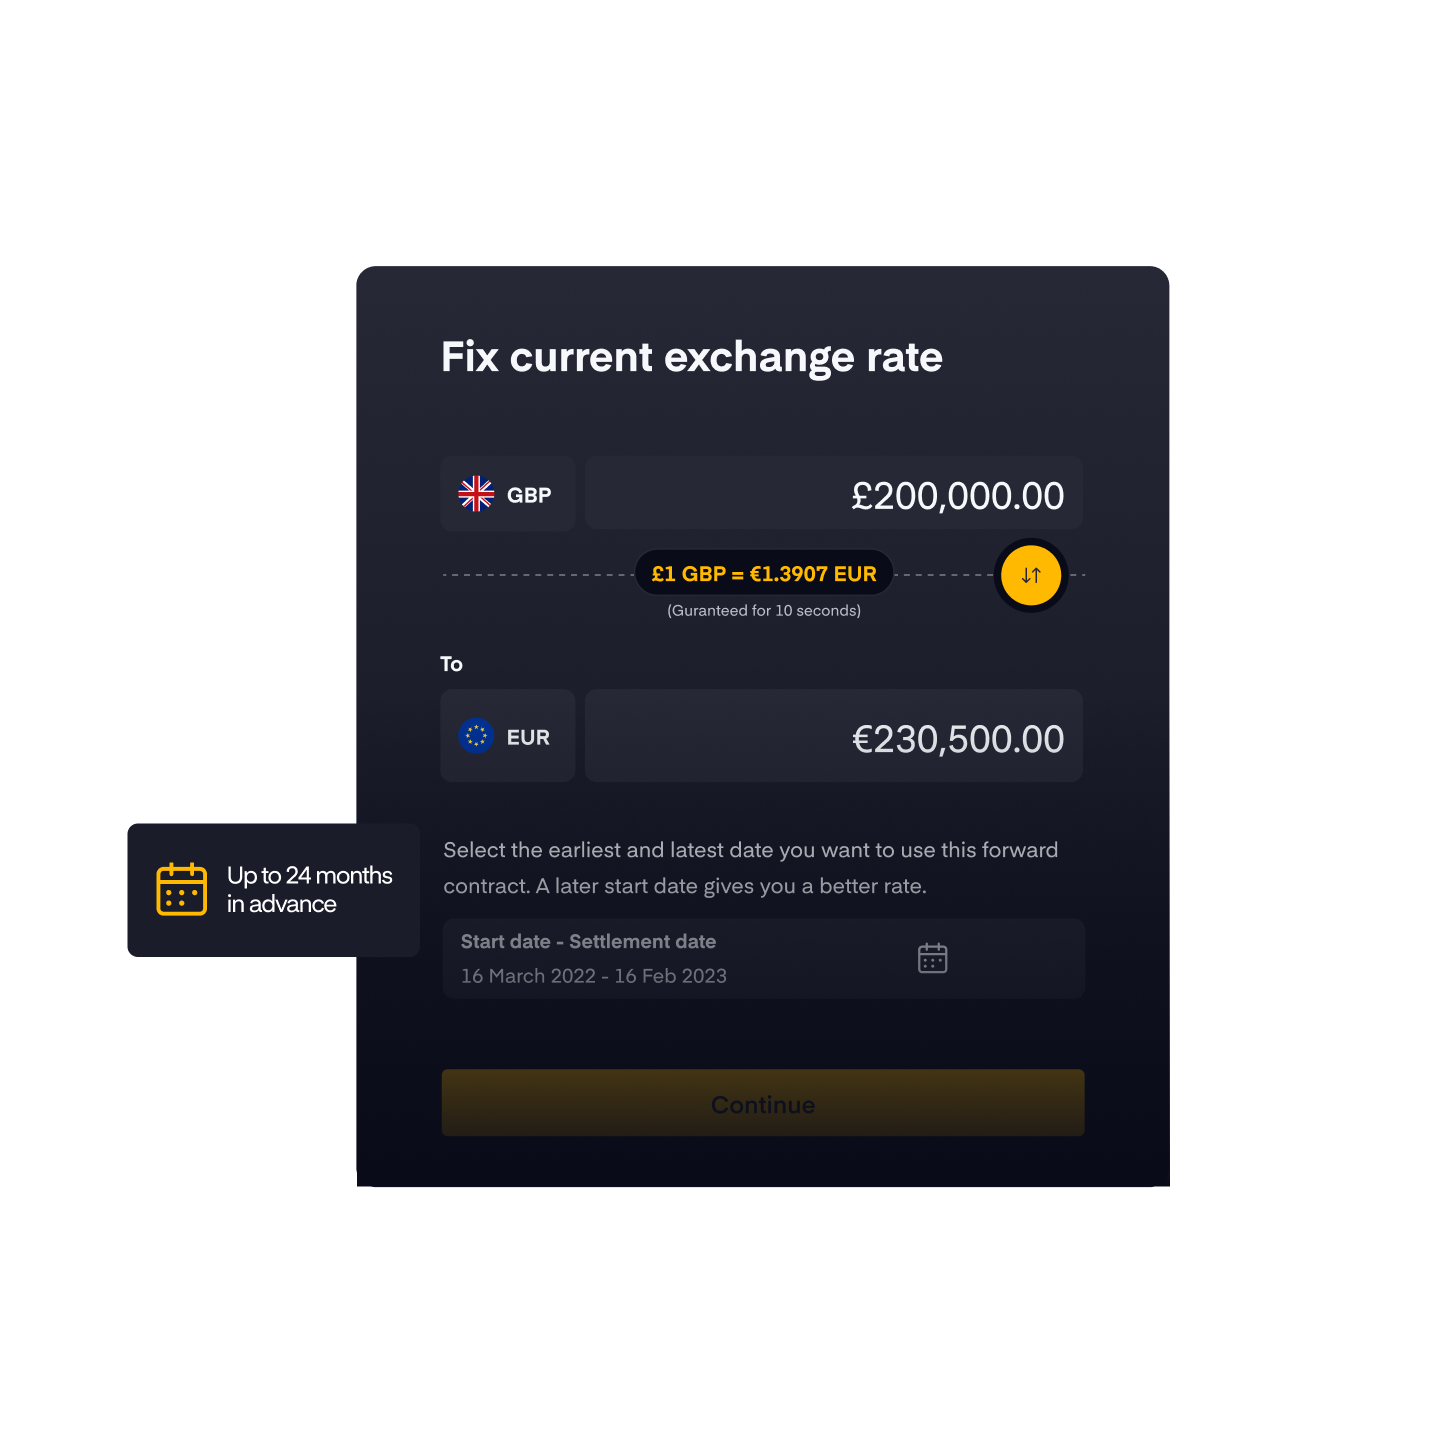Click the Up to 24 months in advance card
The width and height of the screenshot is (1440, 1454).
274,890
